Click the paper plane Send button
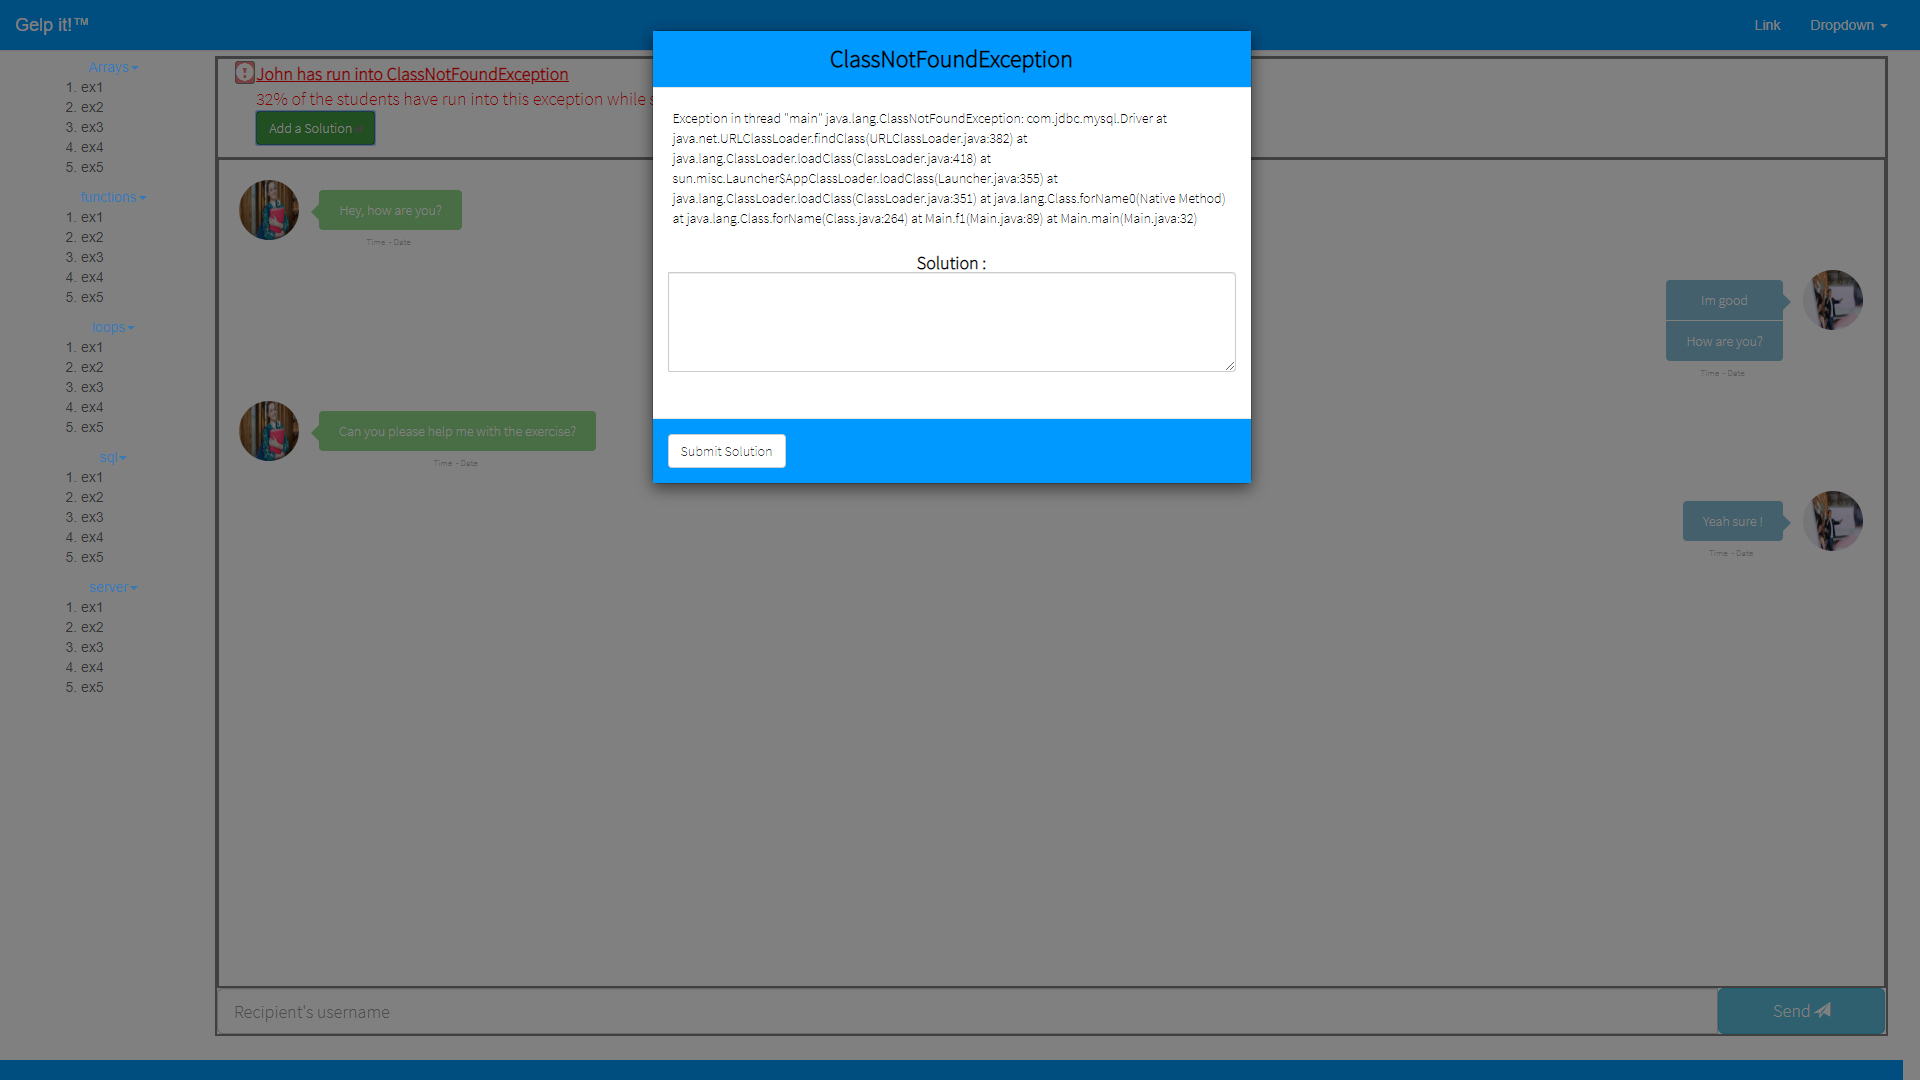This screenshot has height=1080, width=1920. pyautogui.click(x=1801, y=1011)
